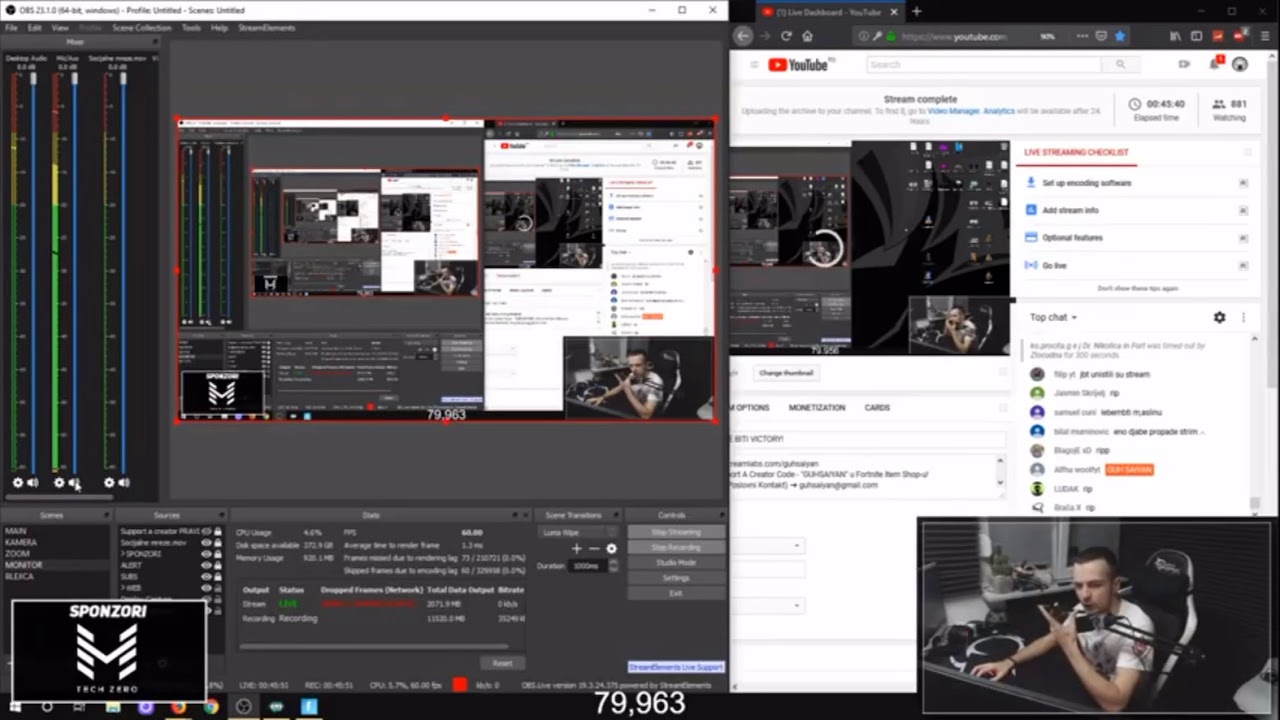Open StreamElements menu in OBS

click(266, 28)
